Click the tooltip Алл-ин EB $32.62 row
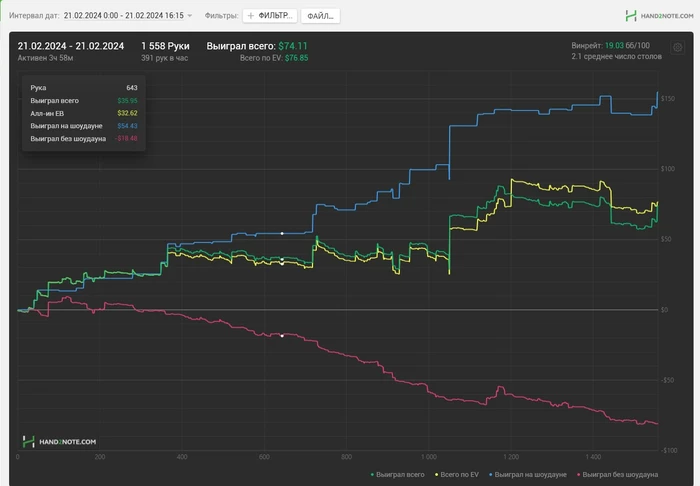 coord(84,113)
